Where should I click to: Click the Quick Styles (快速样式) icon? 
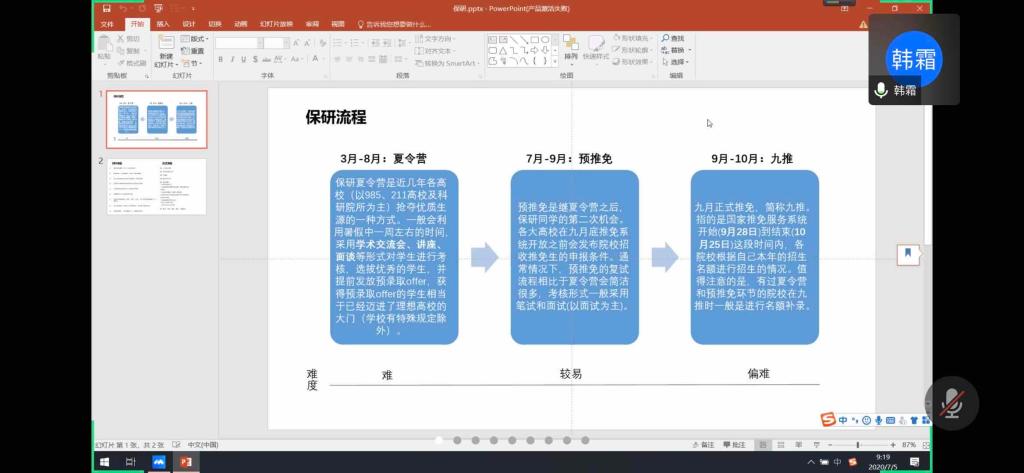[x=596, y=47]
